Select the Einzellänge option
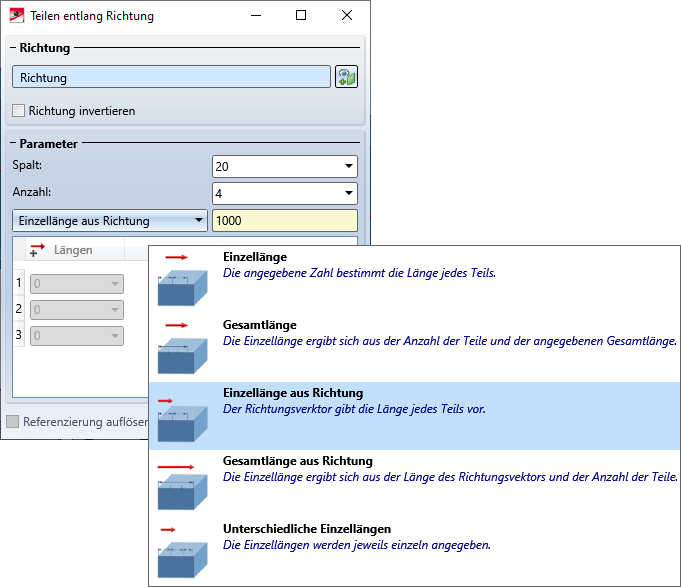Image resolution: width=681 pixels, height=587 pixels. click(x=415, y=280)
